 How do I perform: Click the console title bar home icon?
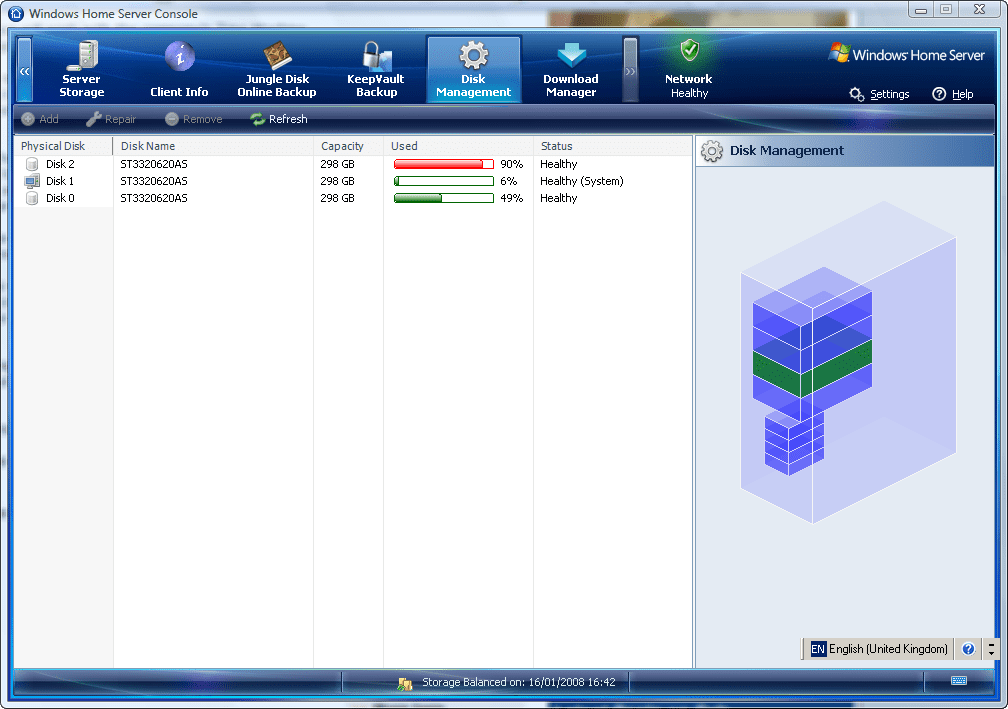pyautogui.click(x=16, y=13)
